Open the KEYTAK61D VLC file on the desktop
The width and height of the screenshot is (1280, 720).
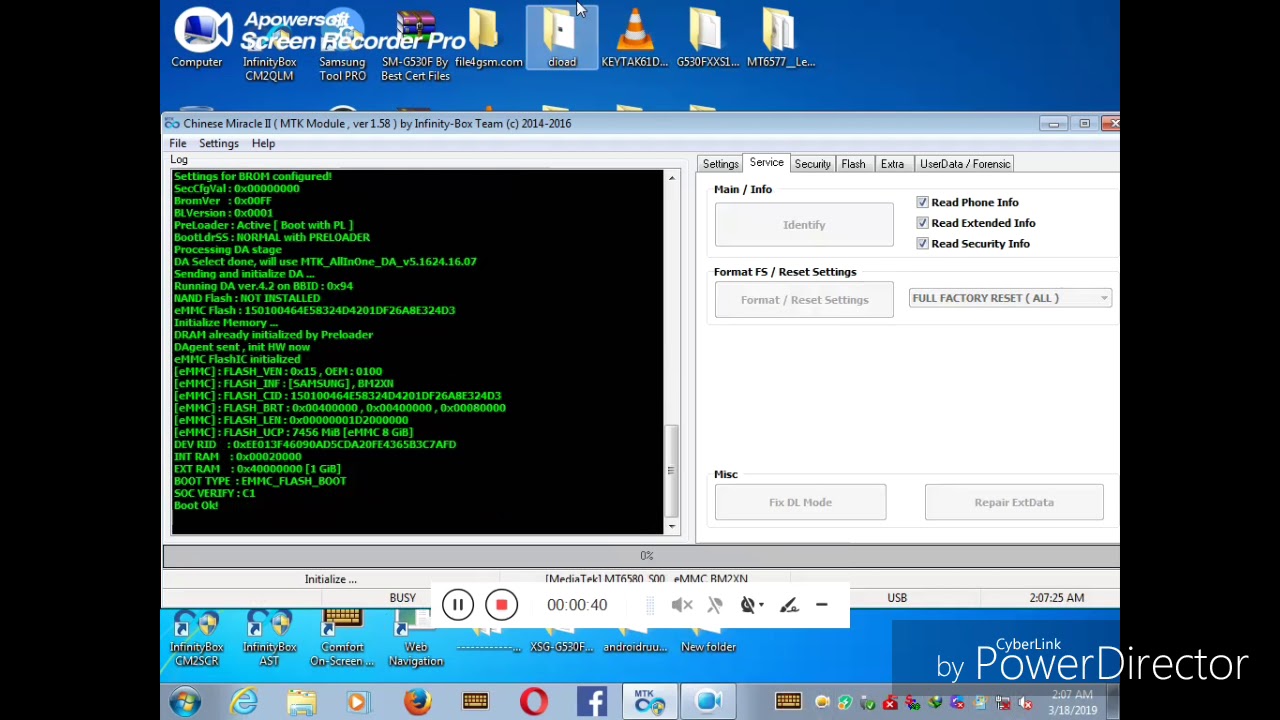634,40
